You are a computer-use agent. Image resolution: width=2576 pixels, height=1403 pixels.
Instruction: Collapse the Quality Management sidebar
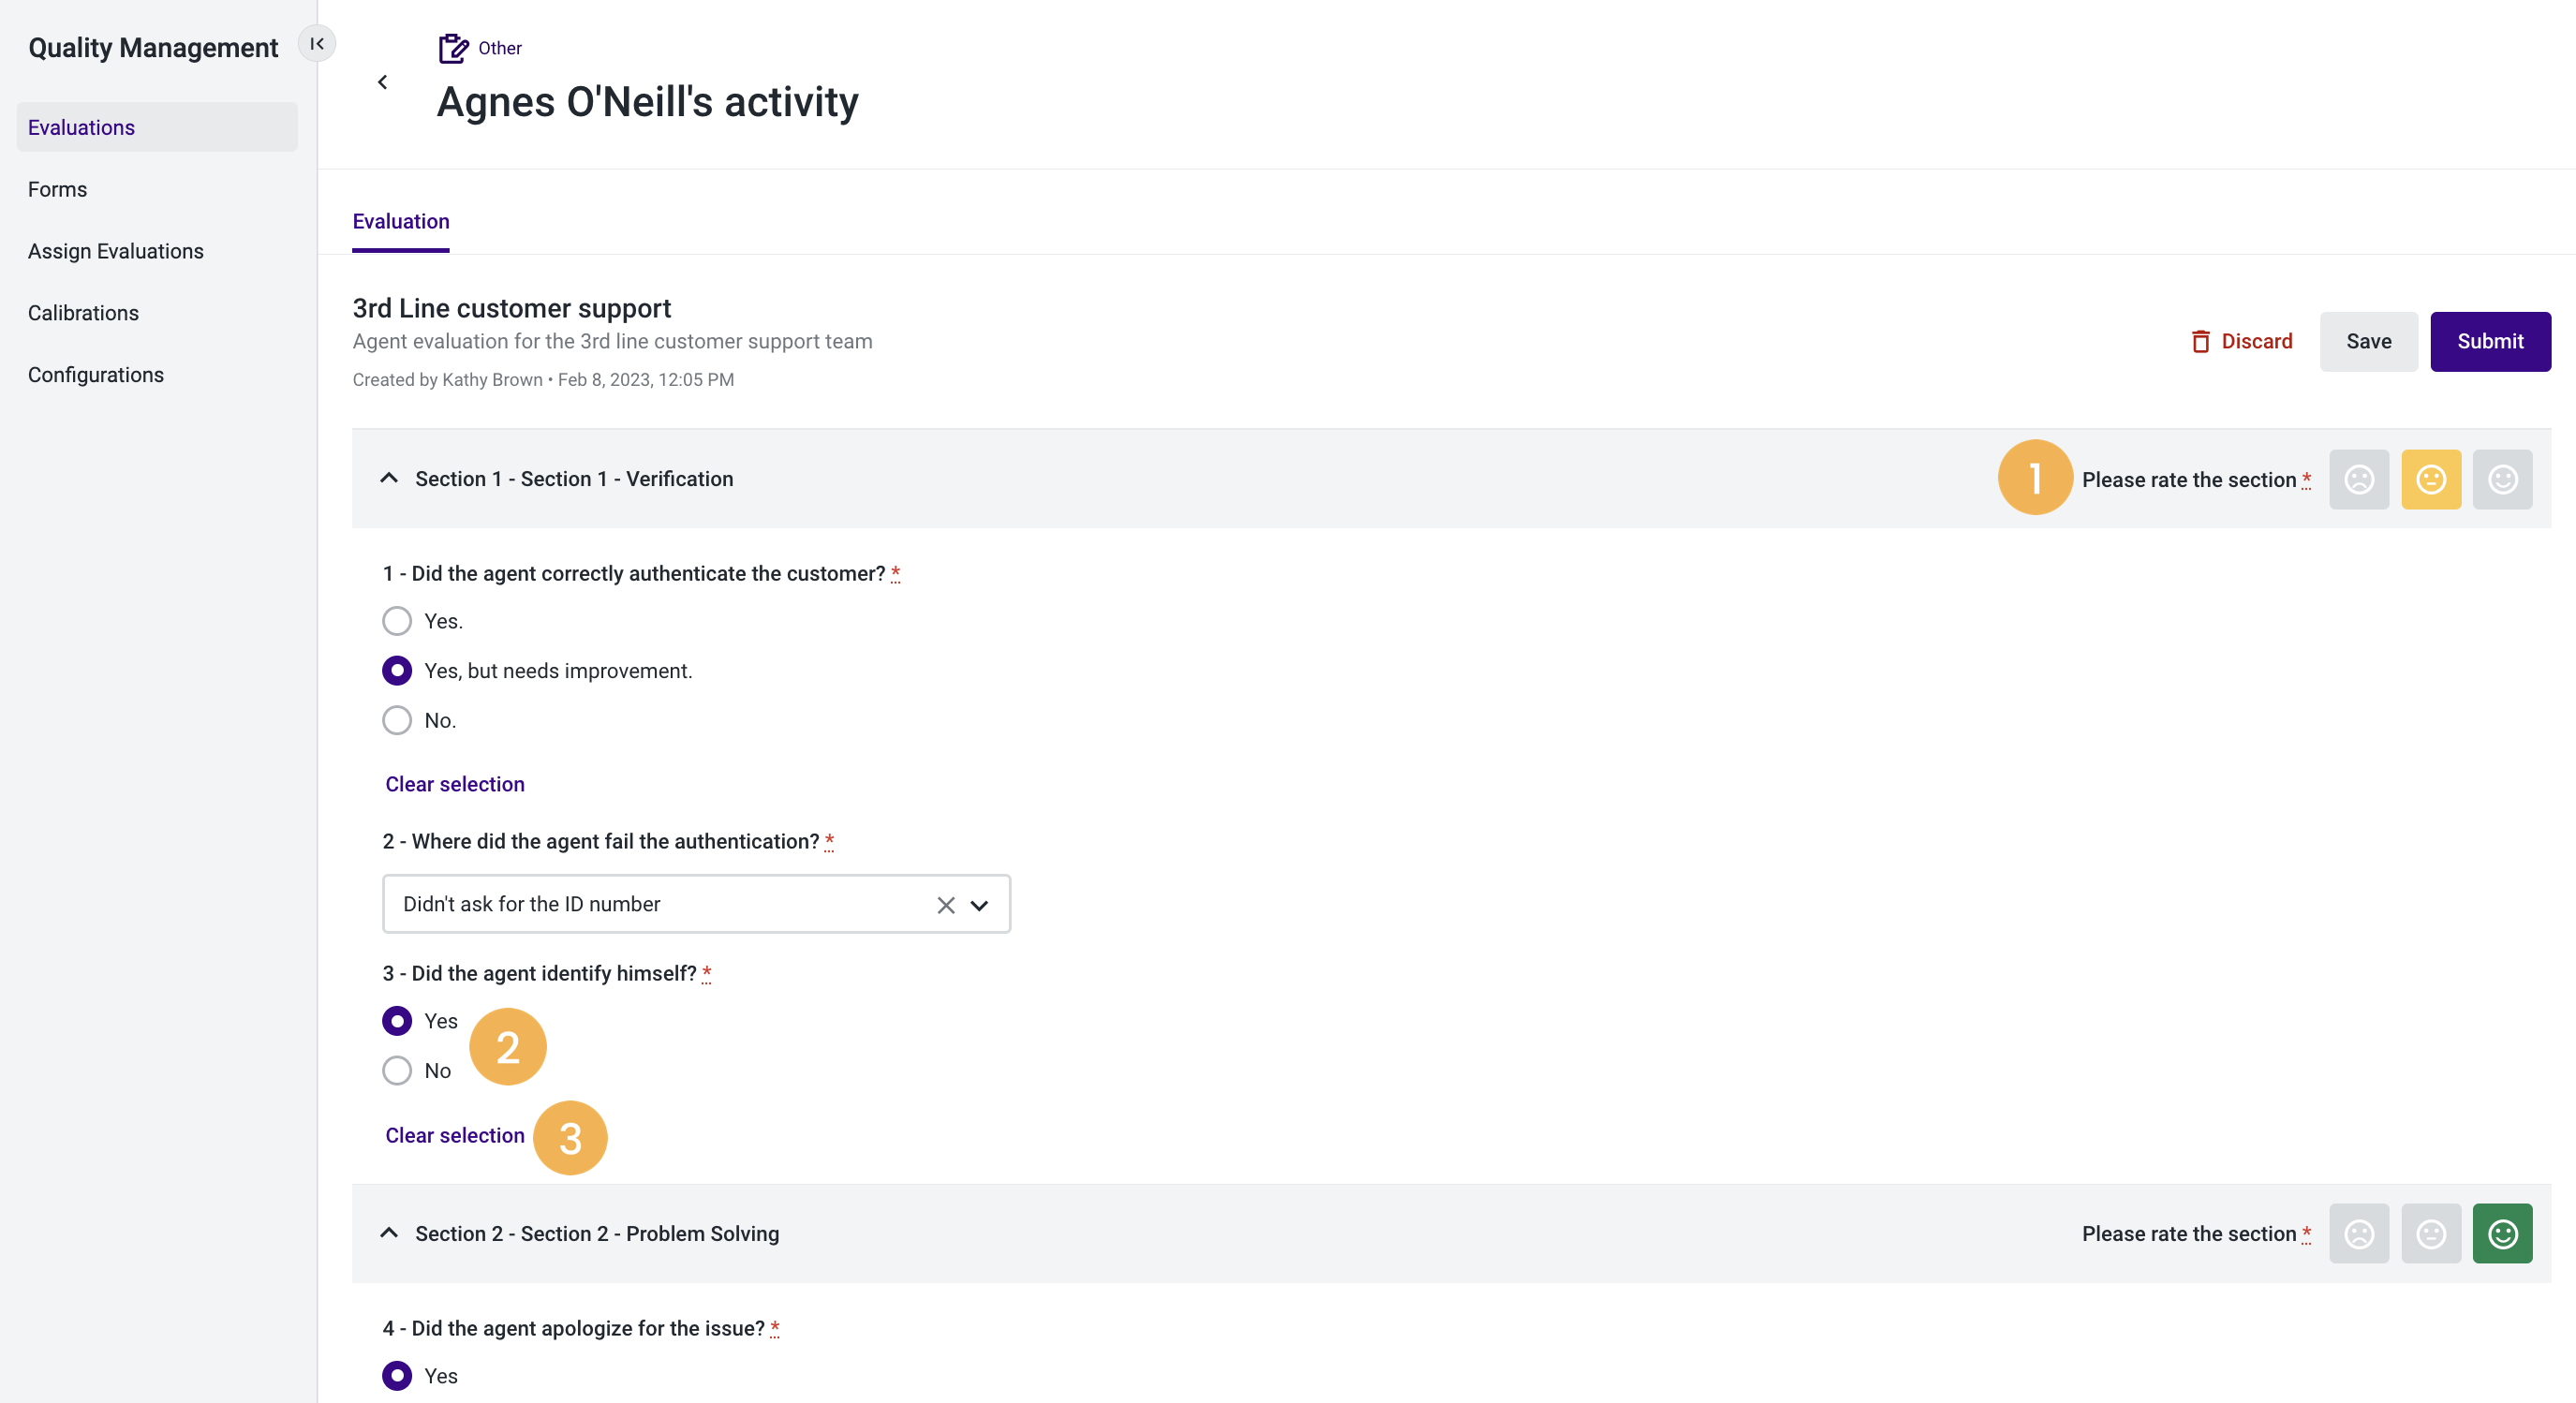(x=317, y=44)
